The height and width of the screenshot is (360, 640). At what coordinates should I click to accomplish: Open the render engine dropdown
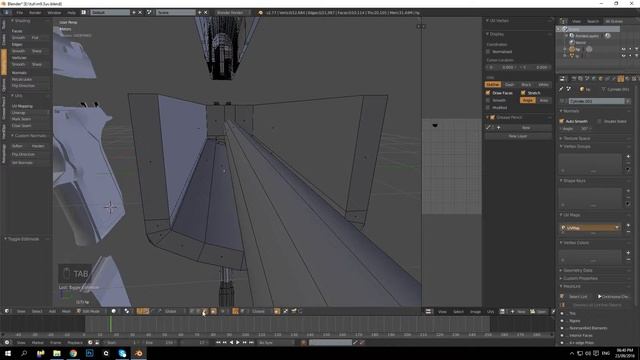[x=232, y=13]
